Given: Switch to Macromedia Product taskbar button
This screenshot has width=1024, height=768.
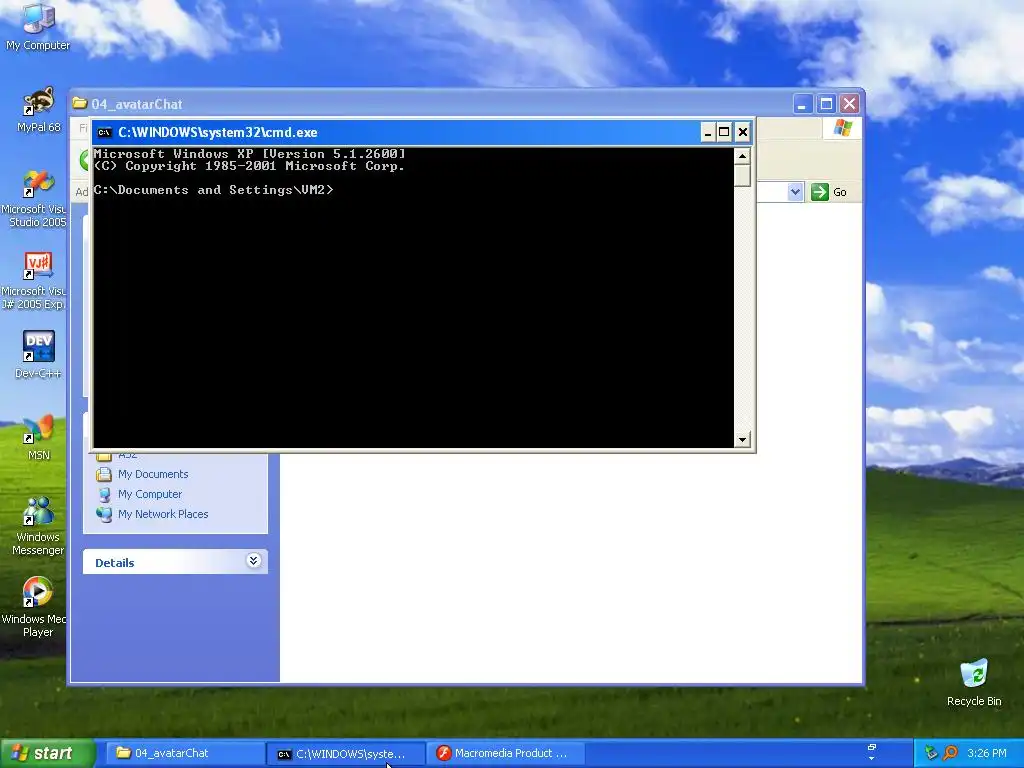Looking at the screenshot, I should 505,753.
